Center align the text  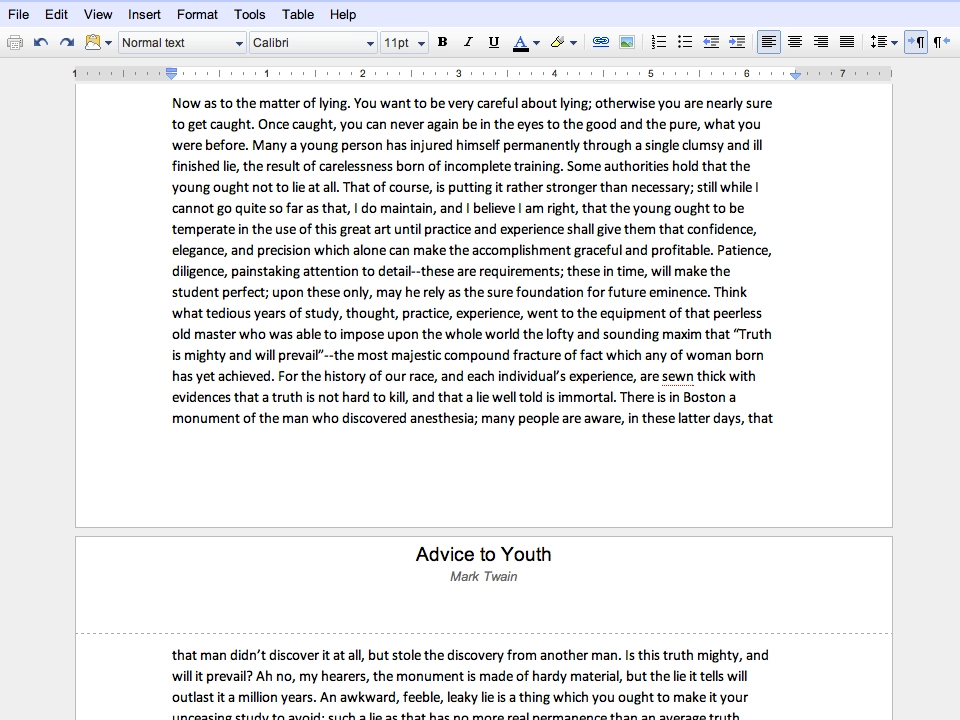795,42
